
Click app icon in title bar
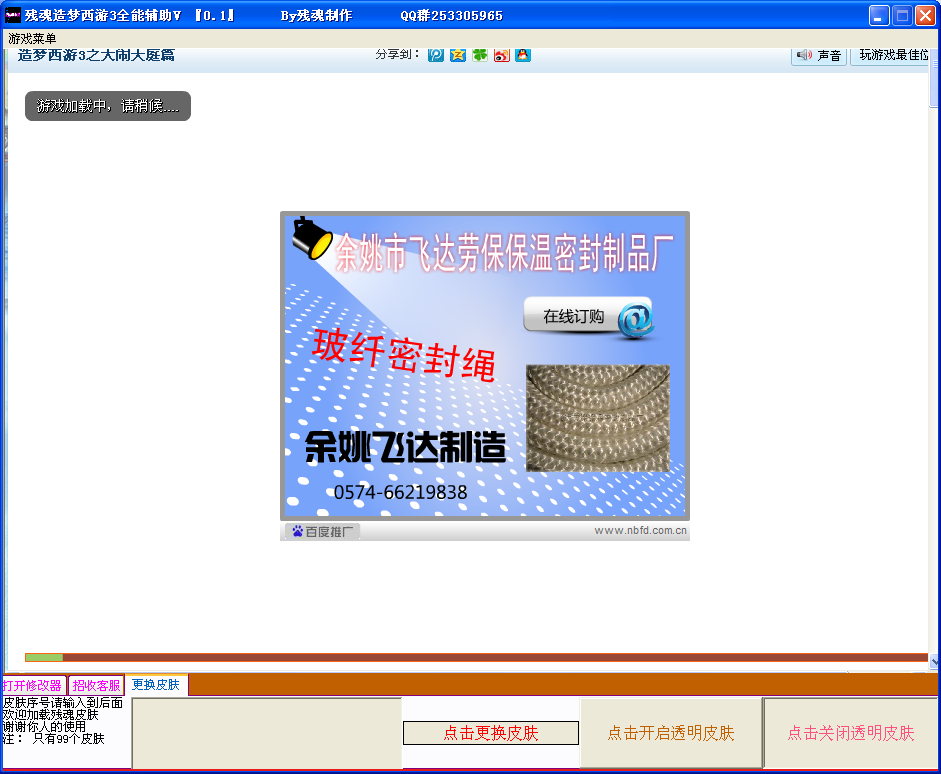tap(13, 15)
